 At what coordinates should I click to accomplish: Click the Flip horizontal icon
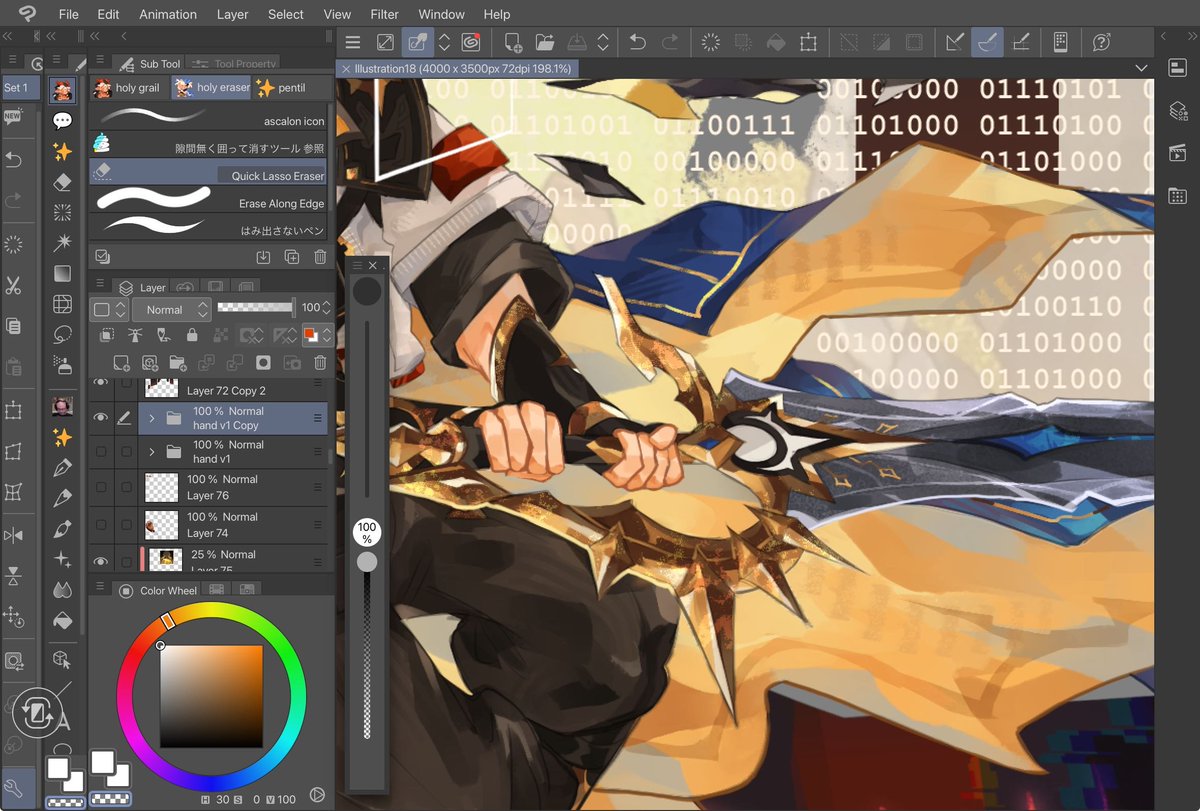[x=13, y=536]
